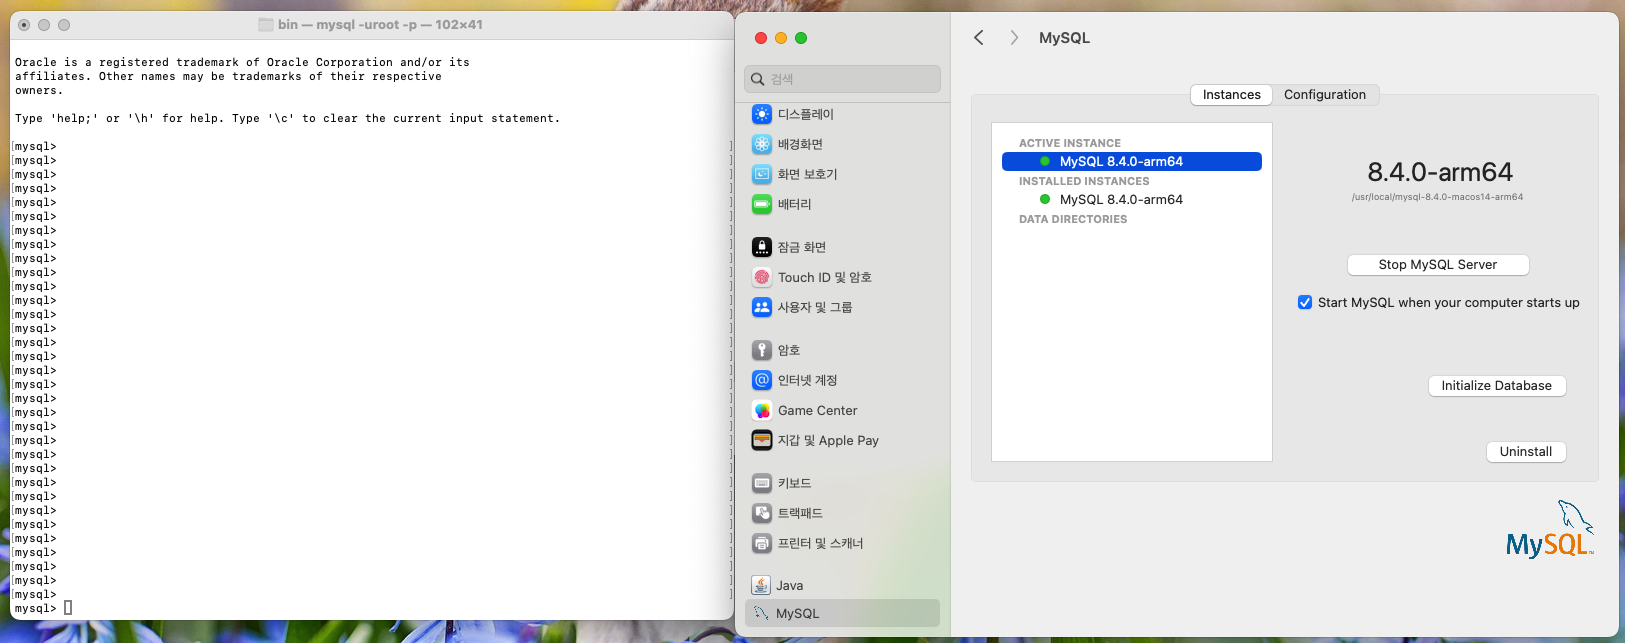Click Game Center sidebar label

pyautogui.click(x=818, y=410)
